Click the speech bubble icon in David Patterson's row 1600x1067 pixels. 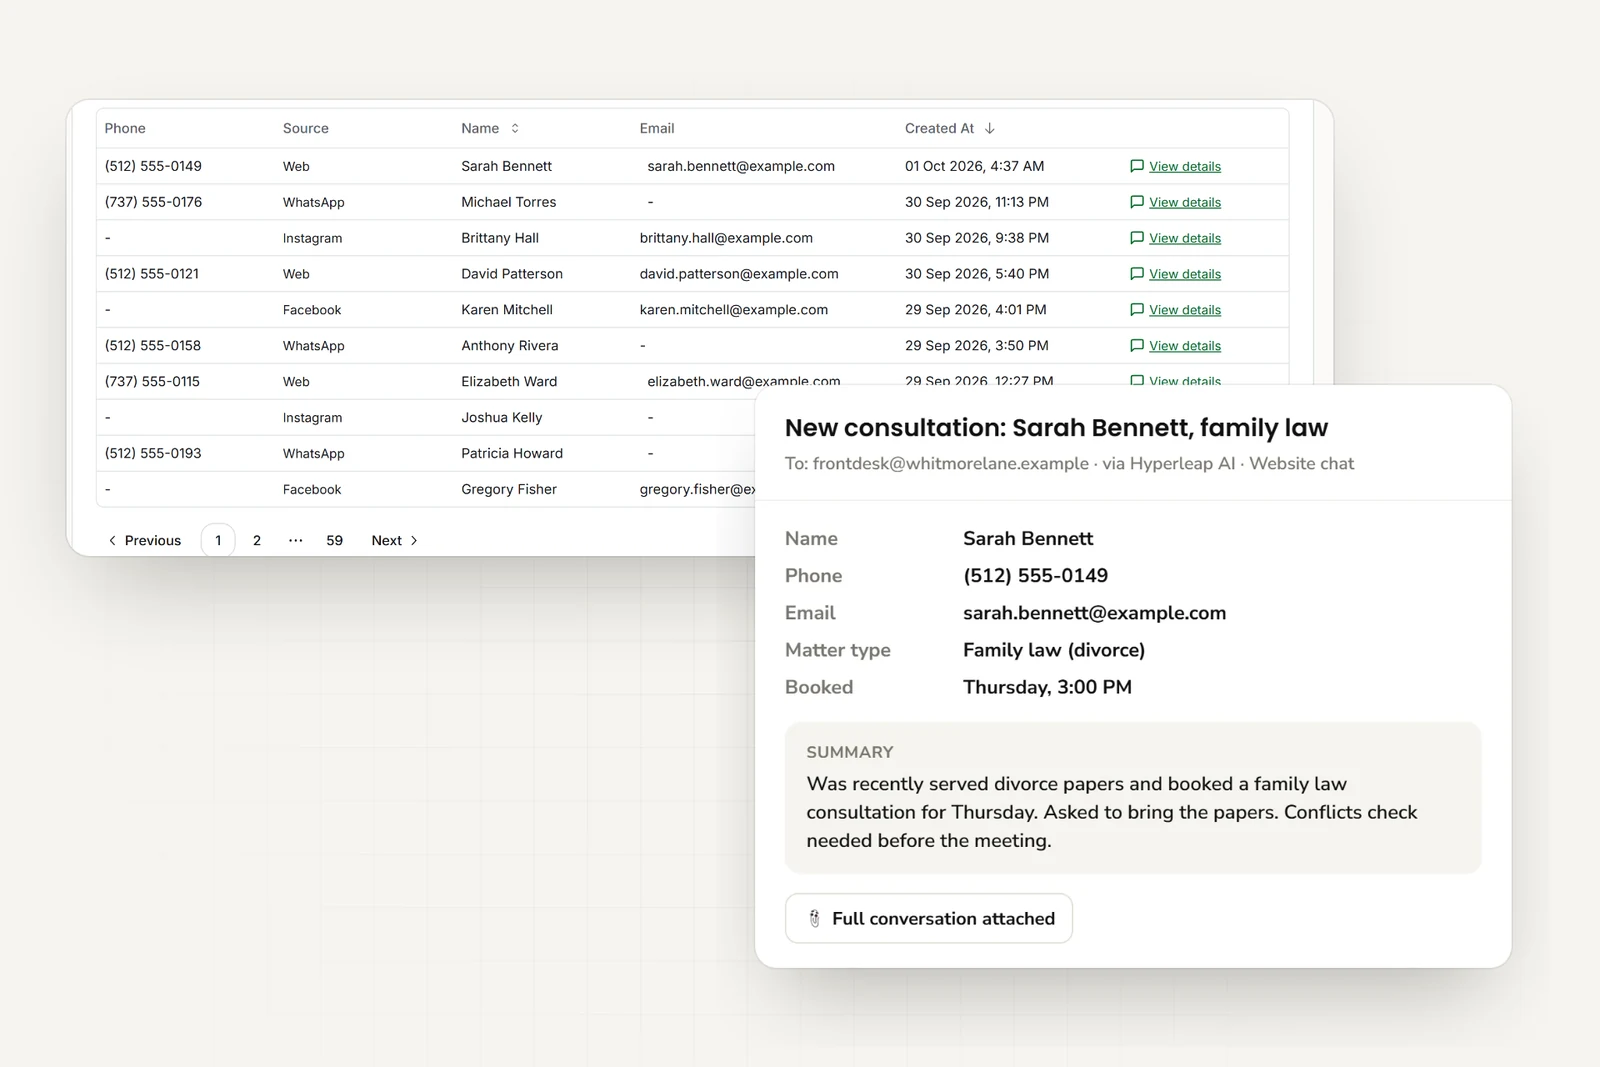pyautogui.click(x=1136, y=274)
